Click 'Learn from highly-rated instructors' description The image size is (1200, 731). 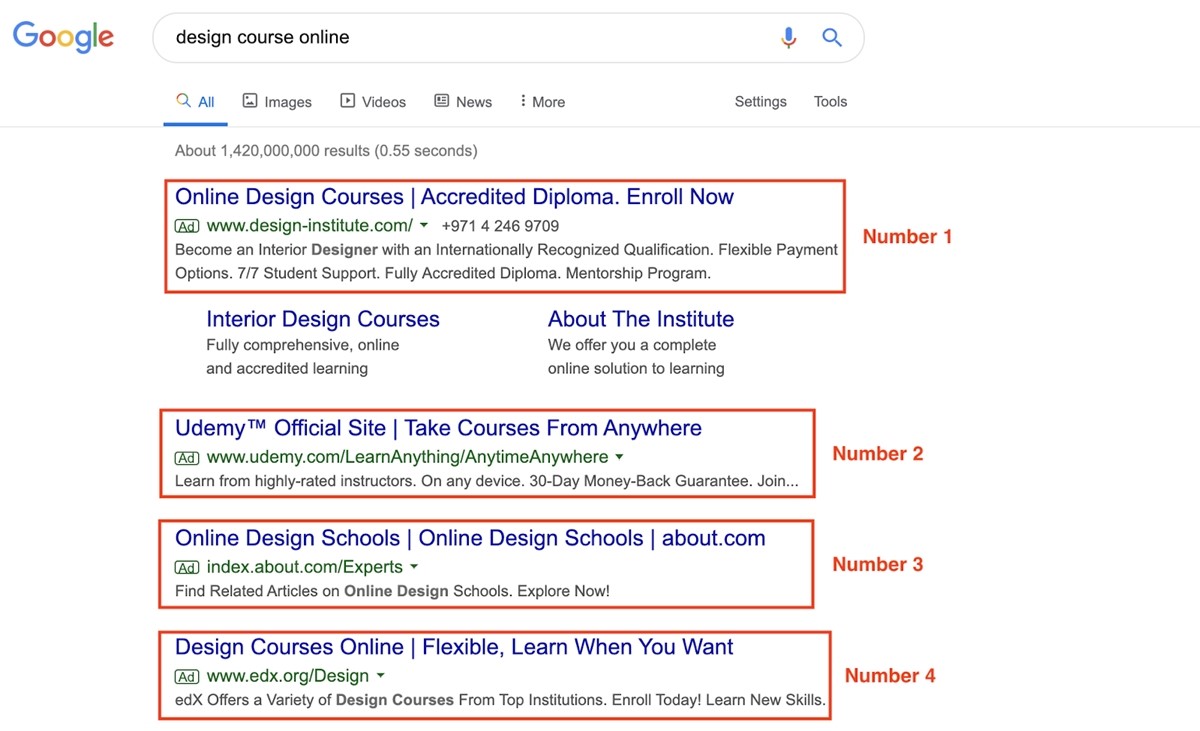(487, 481)
